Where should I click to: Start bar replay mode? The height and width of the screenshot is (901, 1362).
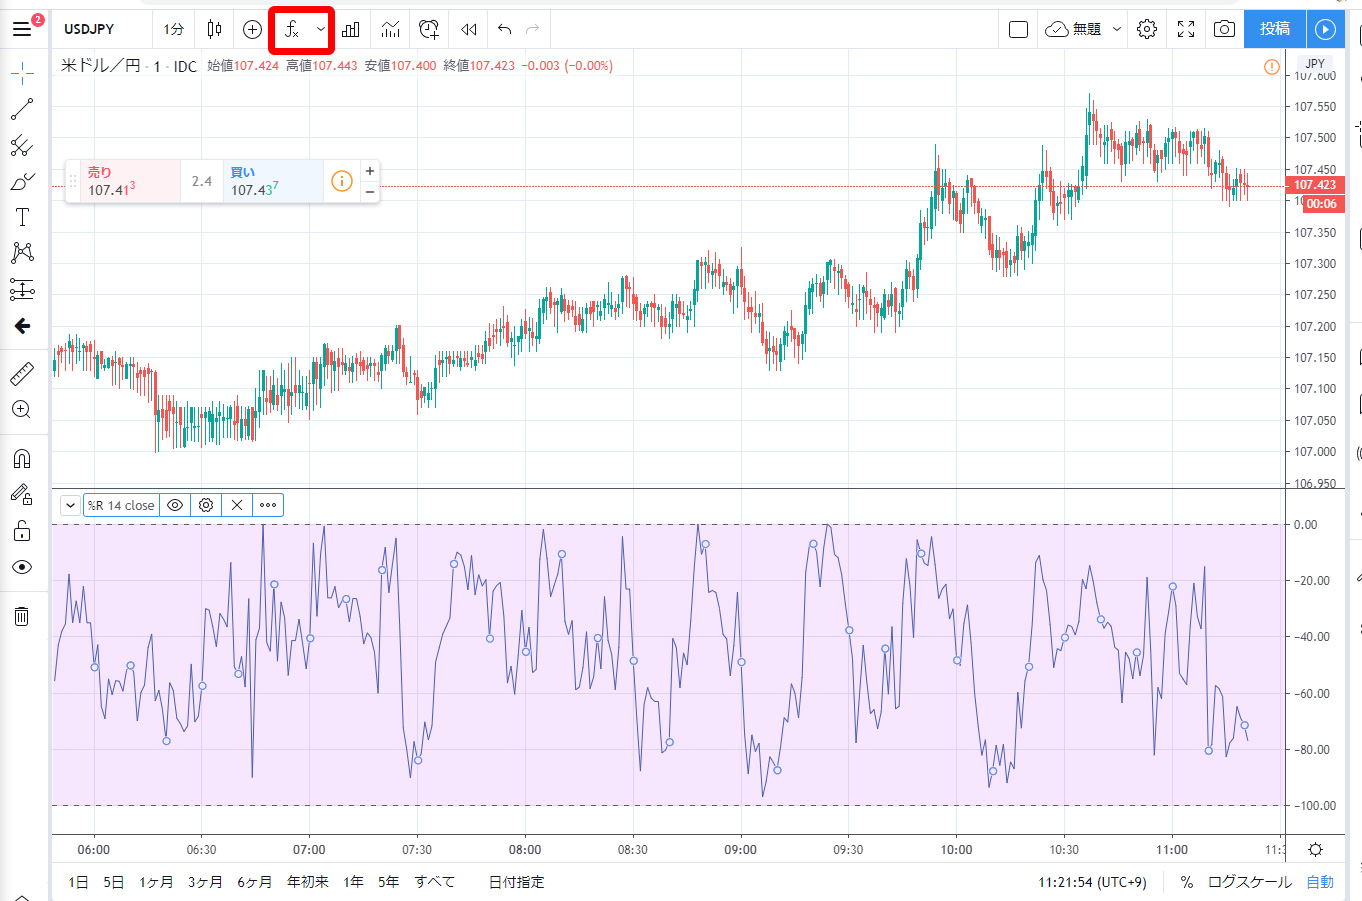[468, 29]
